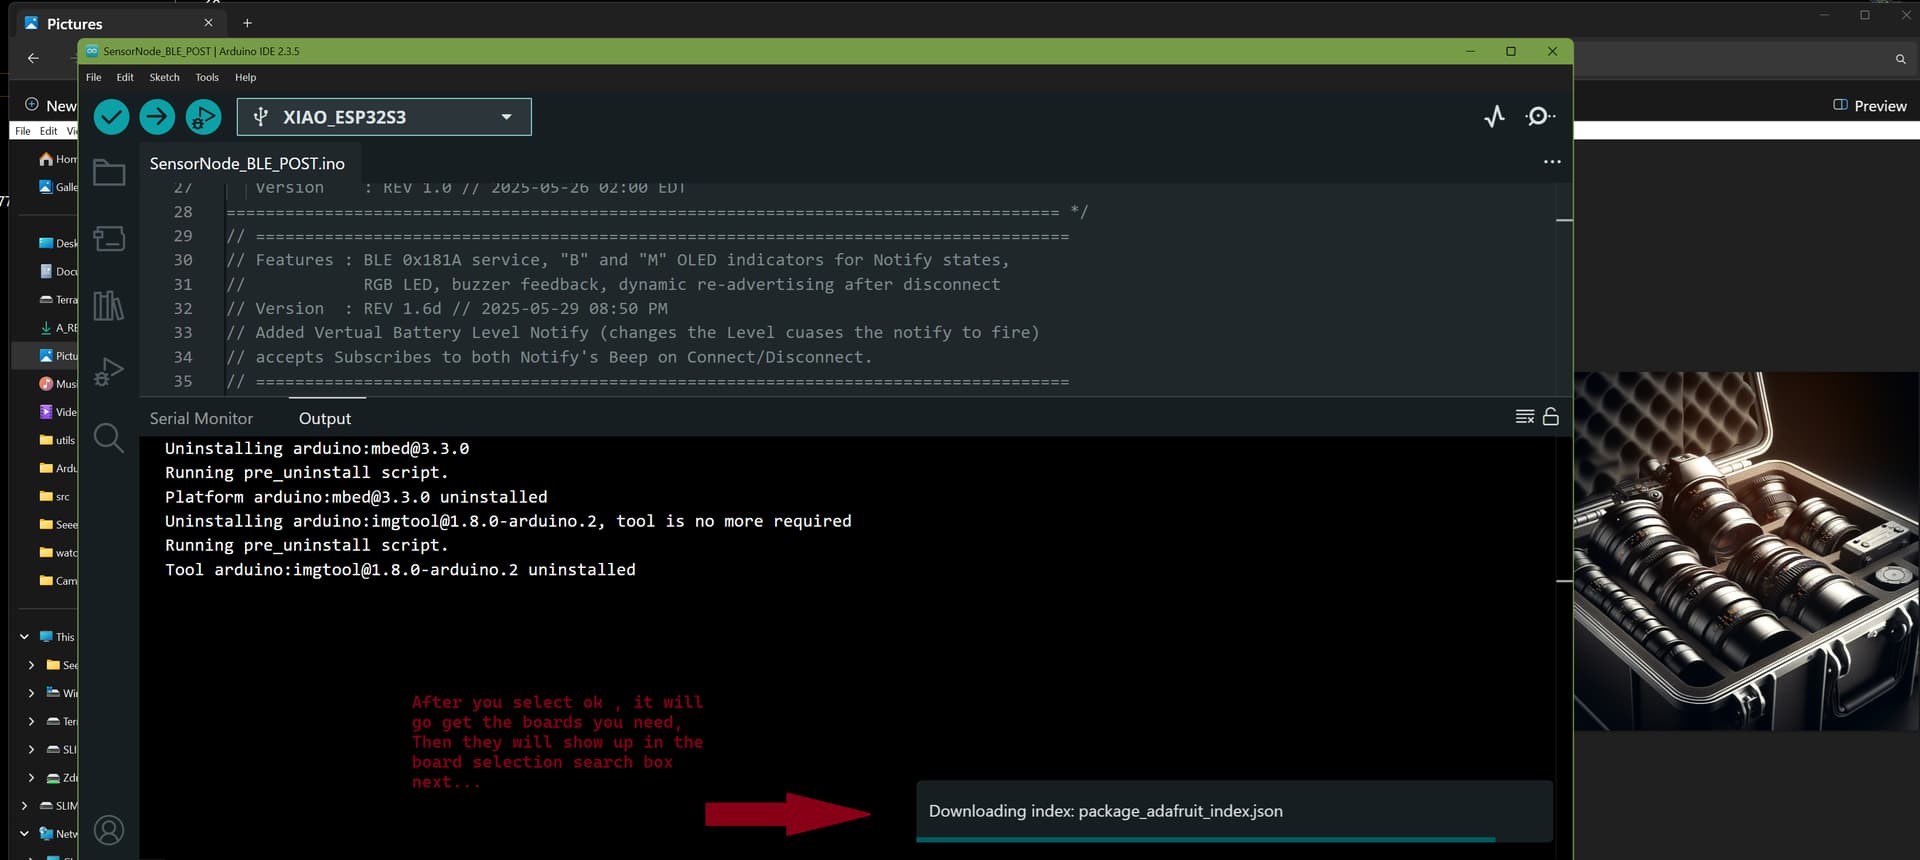Select the SensorNode_BLE_POST.ino editor tab
The image size is (1920, 860).
tap(247, 164)
